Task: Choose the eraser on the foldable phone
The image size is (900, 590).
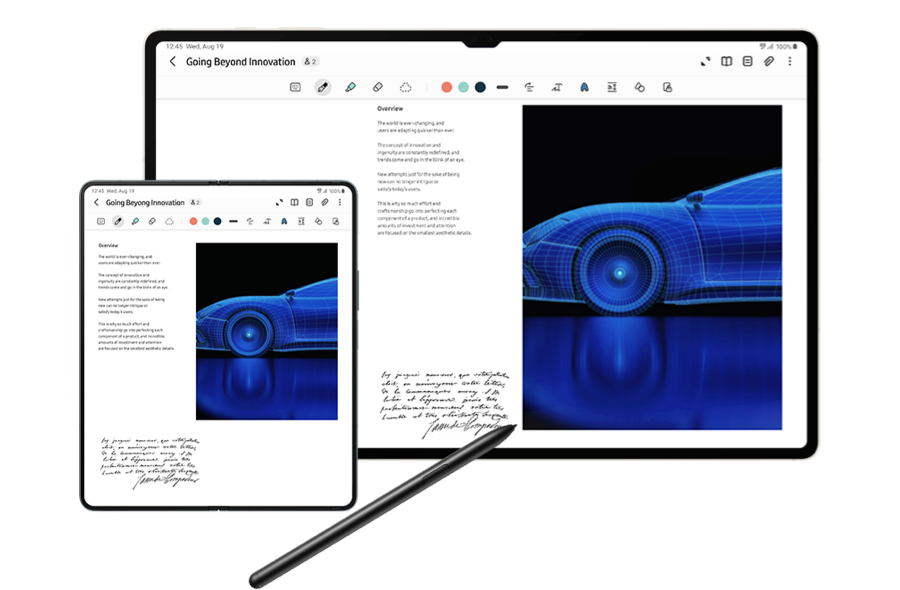Action: 152,221
